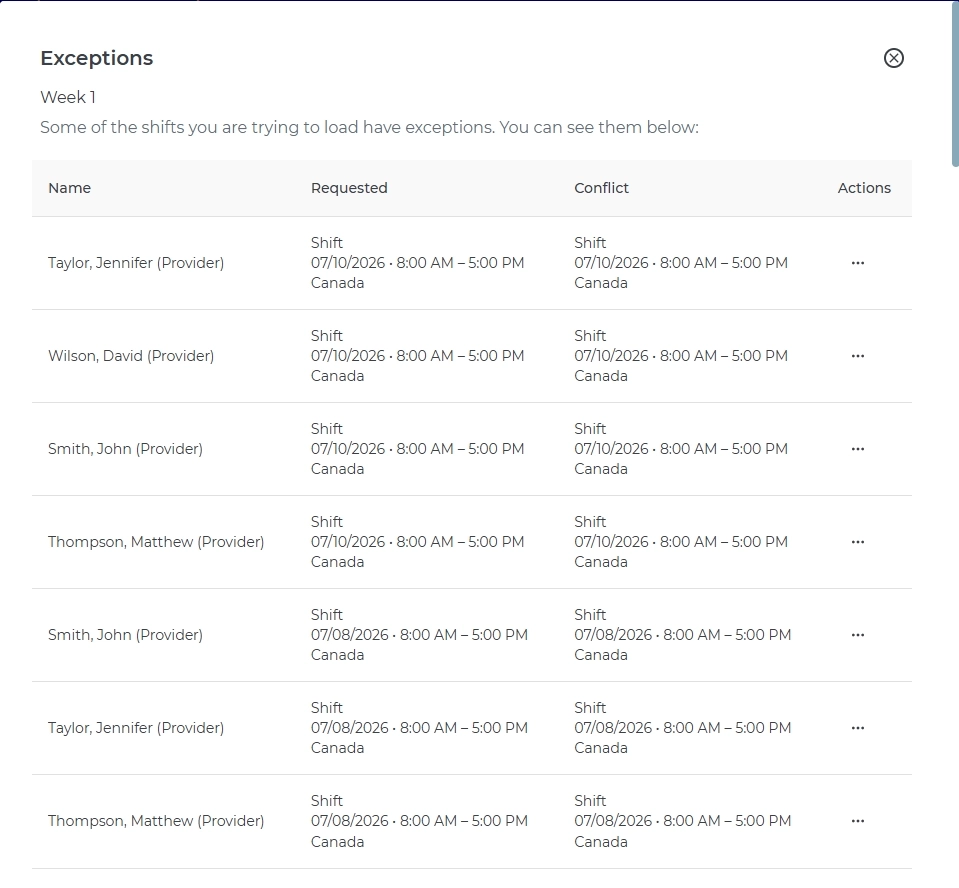Open actions menu for Taylor, Jennifer 07/10/2026 row
This screenshot has height=888, width=959.
(857, 263)
